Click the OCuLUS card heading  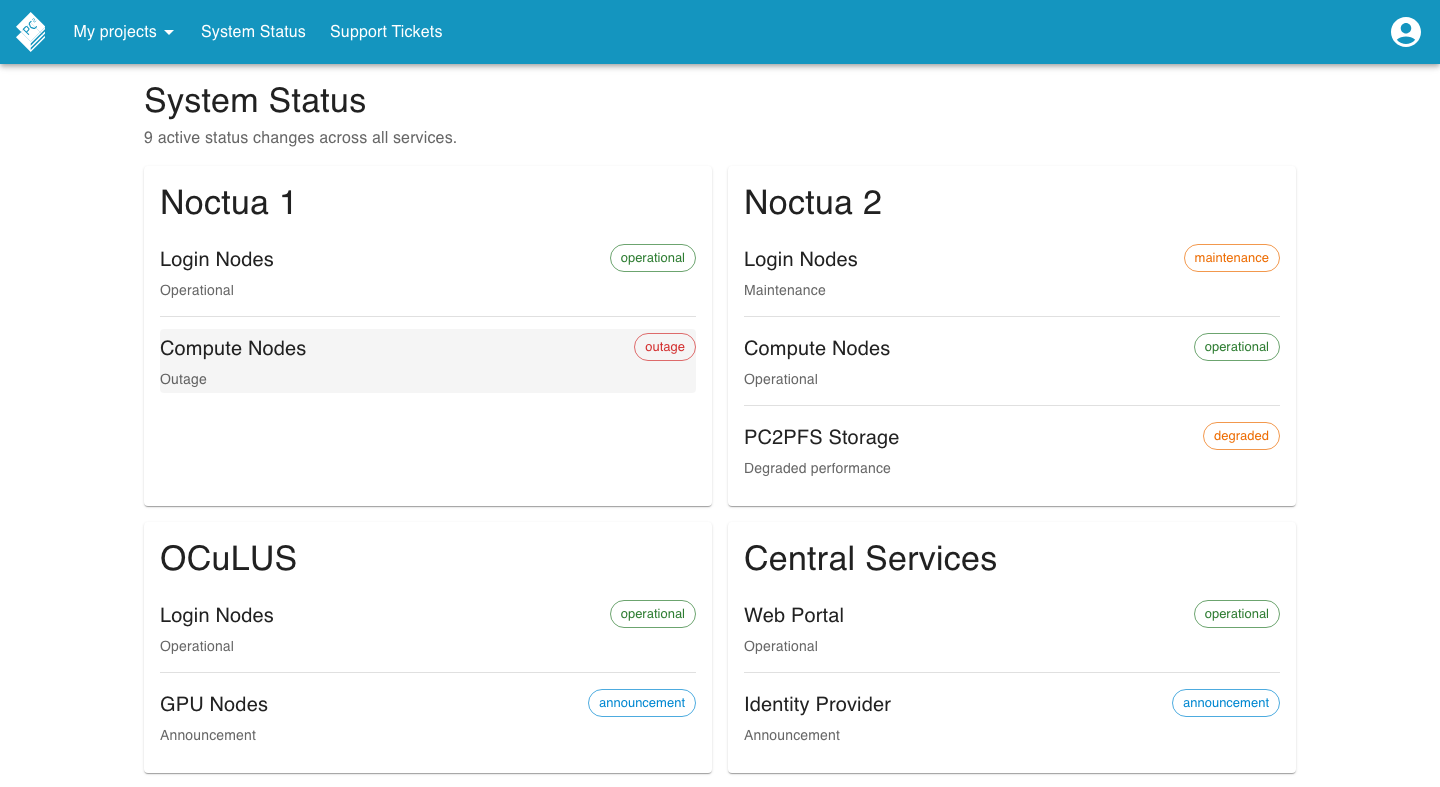point(229,558)
